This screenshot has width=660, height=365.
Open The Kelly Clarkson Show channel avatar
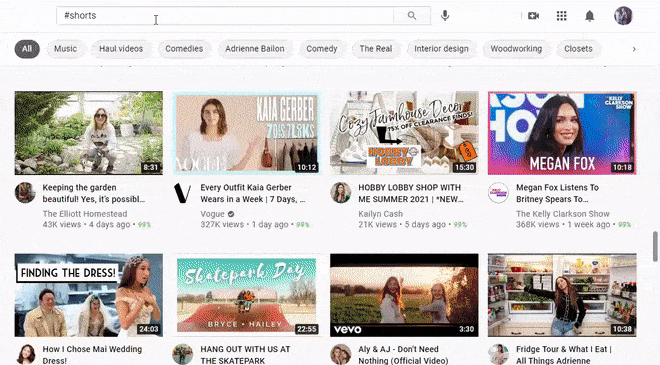498,193
